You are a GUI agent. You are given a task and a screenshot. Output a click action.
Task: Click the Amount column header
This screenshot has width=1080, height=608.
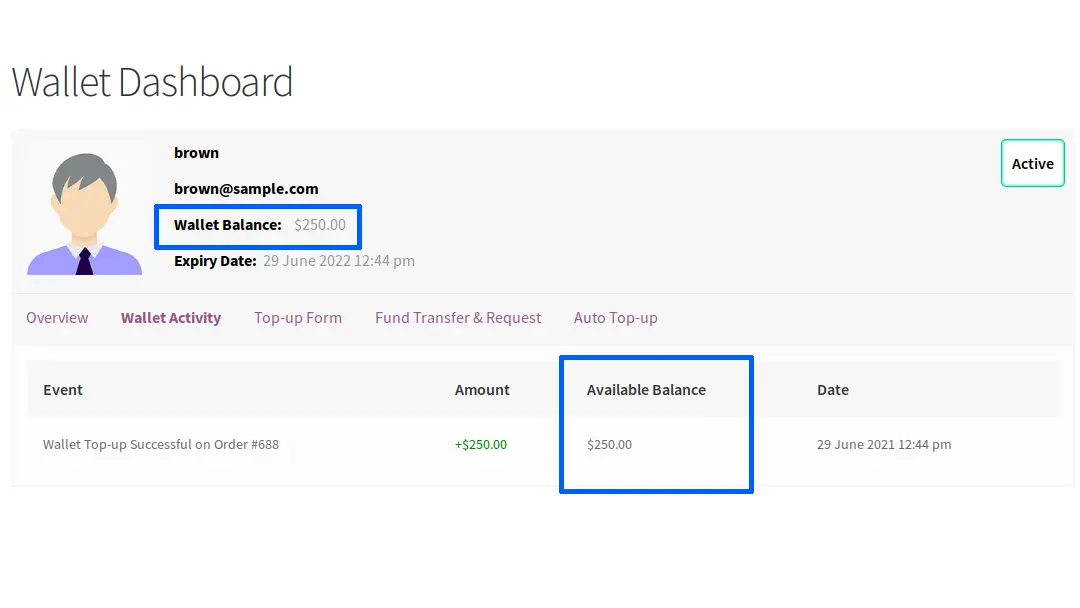(482, 390)
